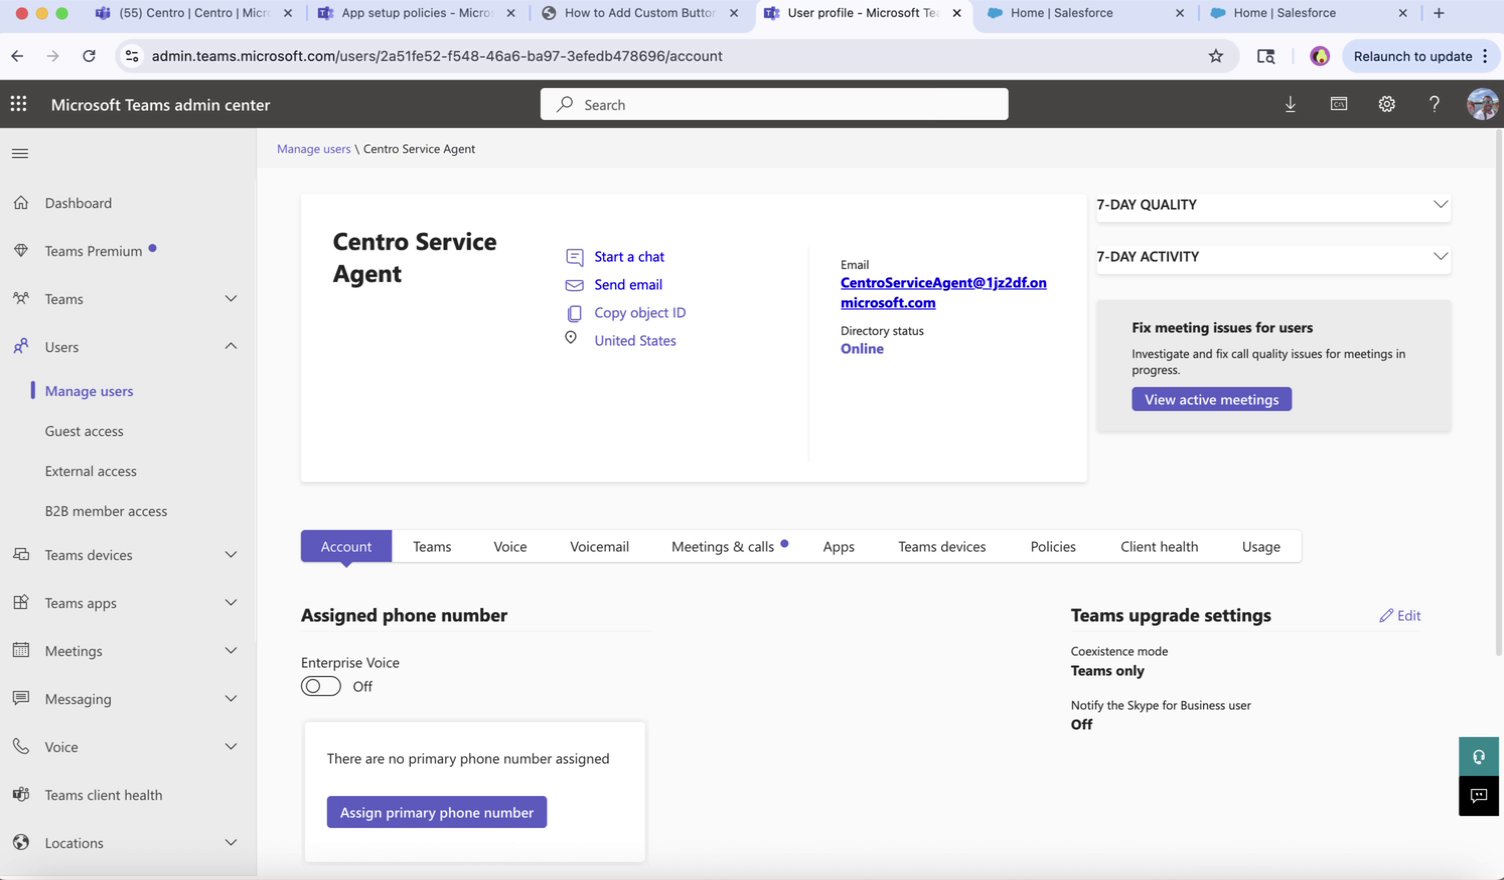This screenshot has width=1504, height=880.
Task: Click the location pin icon beside United States
Action: point(571,339)
